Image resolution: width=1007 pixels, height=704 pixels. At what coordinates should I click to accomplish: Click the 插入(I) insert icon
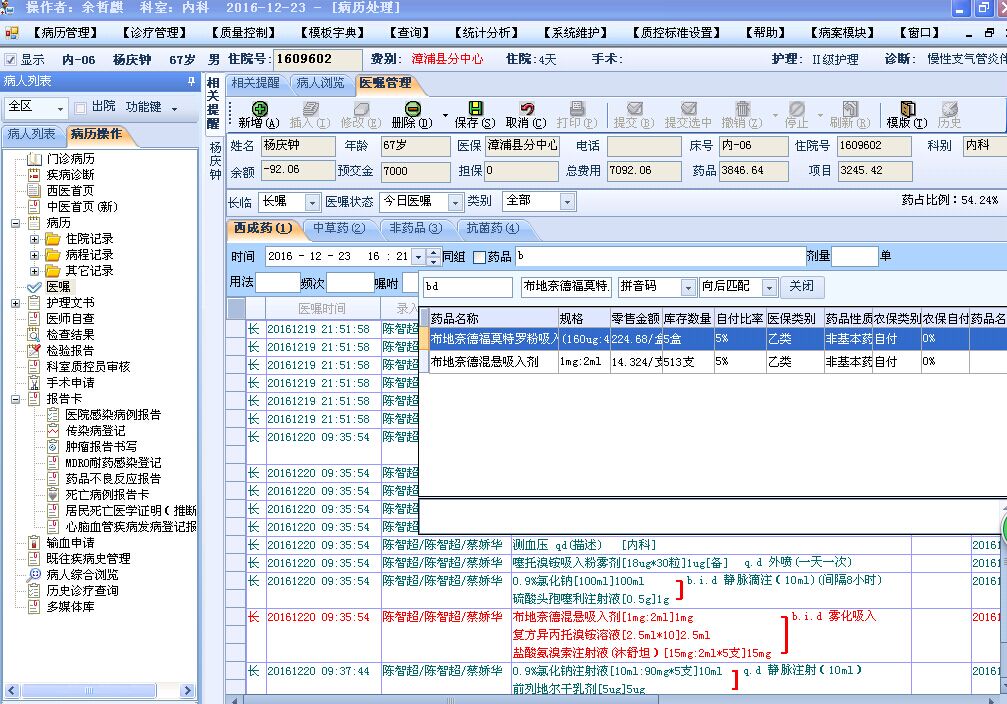310,108
